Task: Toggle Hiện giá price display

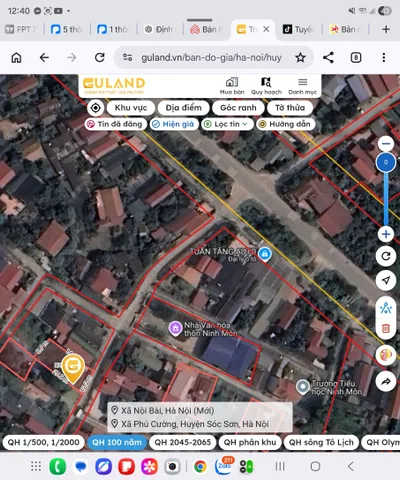Action: 174,124
